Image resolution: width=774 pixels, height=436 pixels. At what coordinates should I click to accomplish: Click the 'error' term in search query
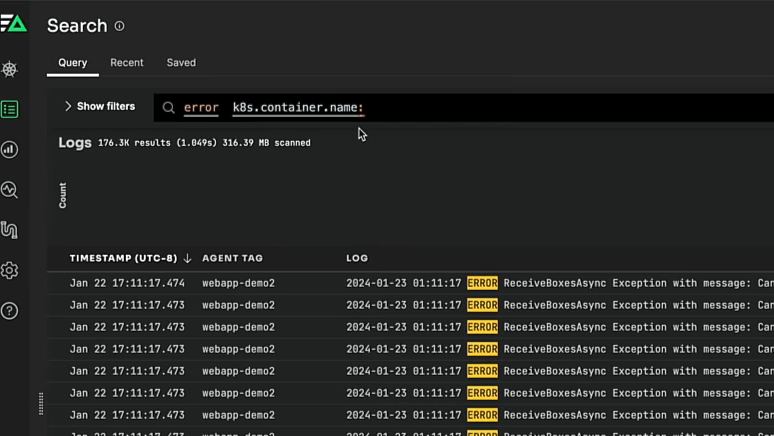[201, 108]
